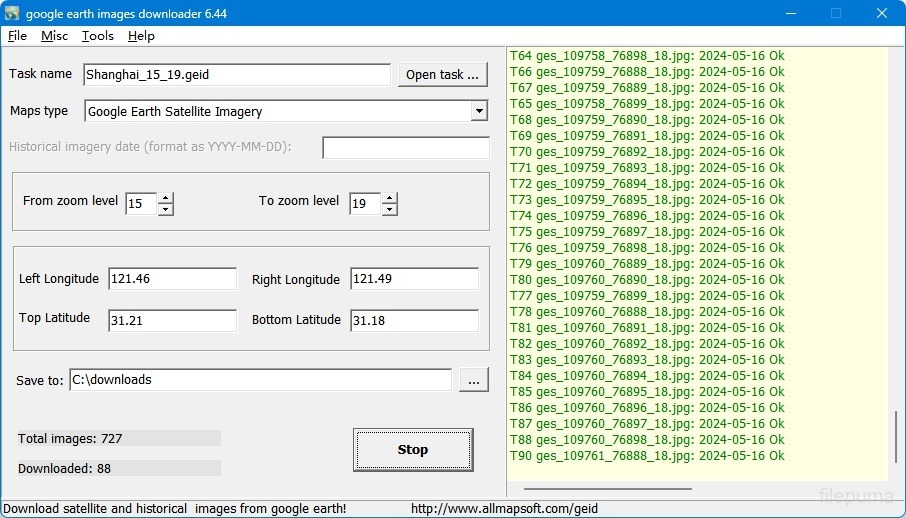Click into the Top Latitude field
This screenshot has width=906, height=518.
click(x=172, y=320)
